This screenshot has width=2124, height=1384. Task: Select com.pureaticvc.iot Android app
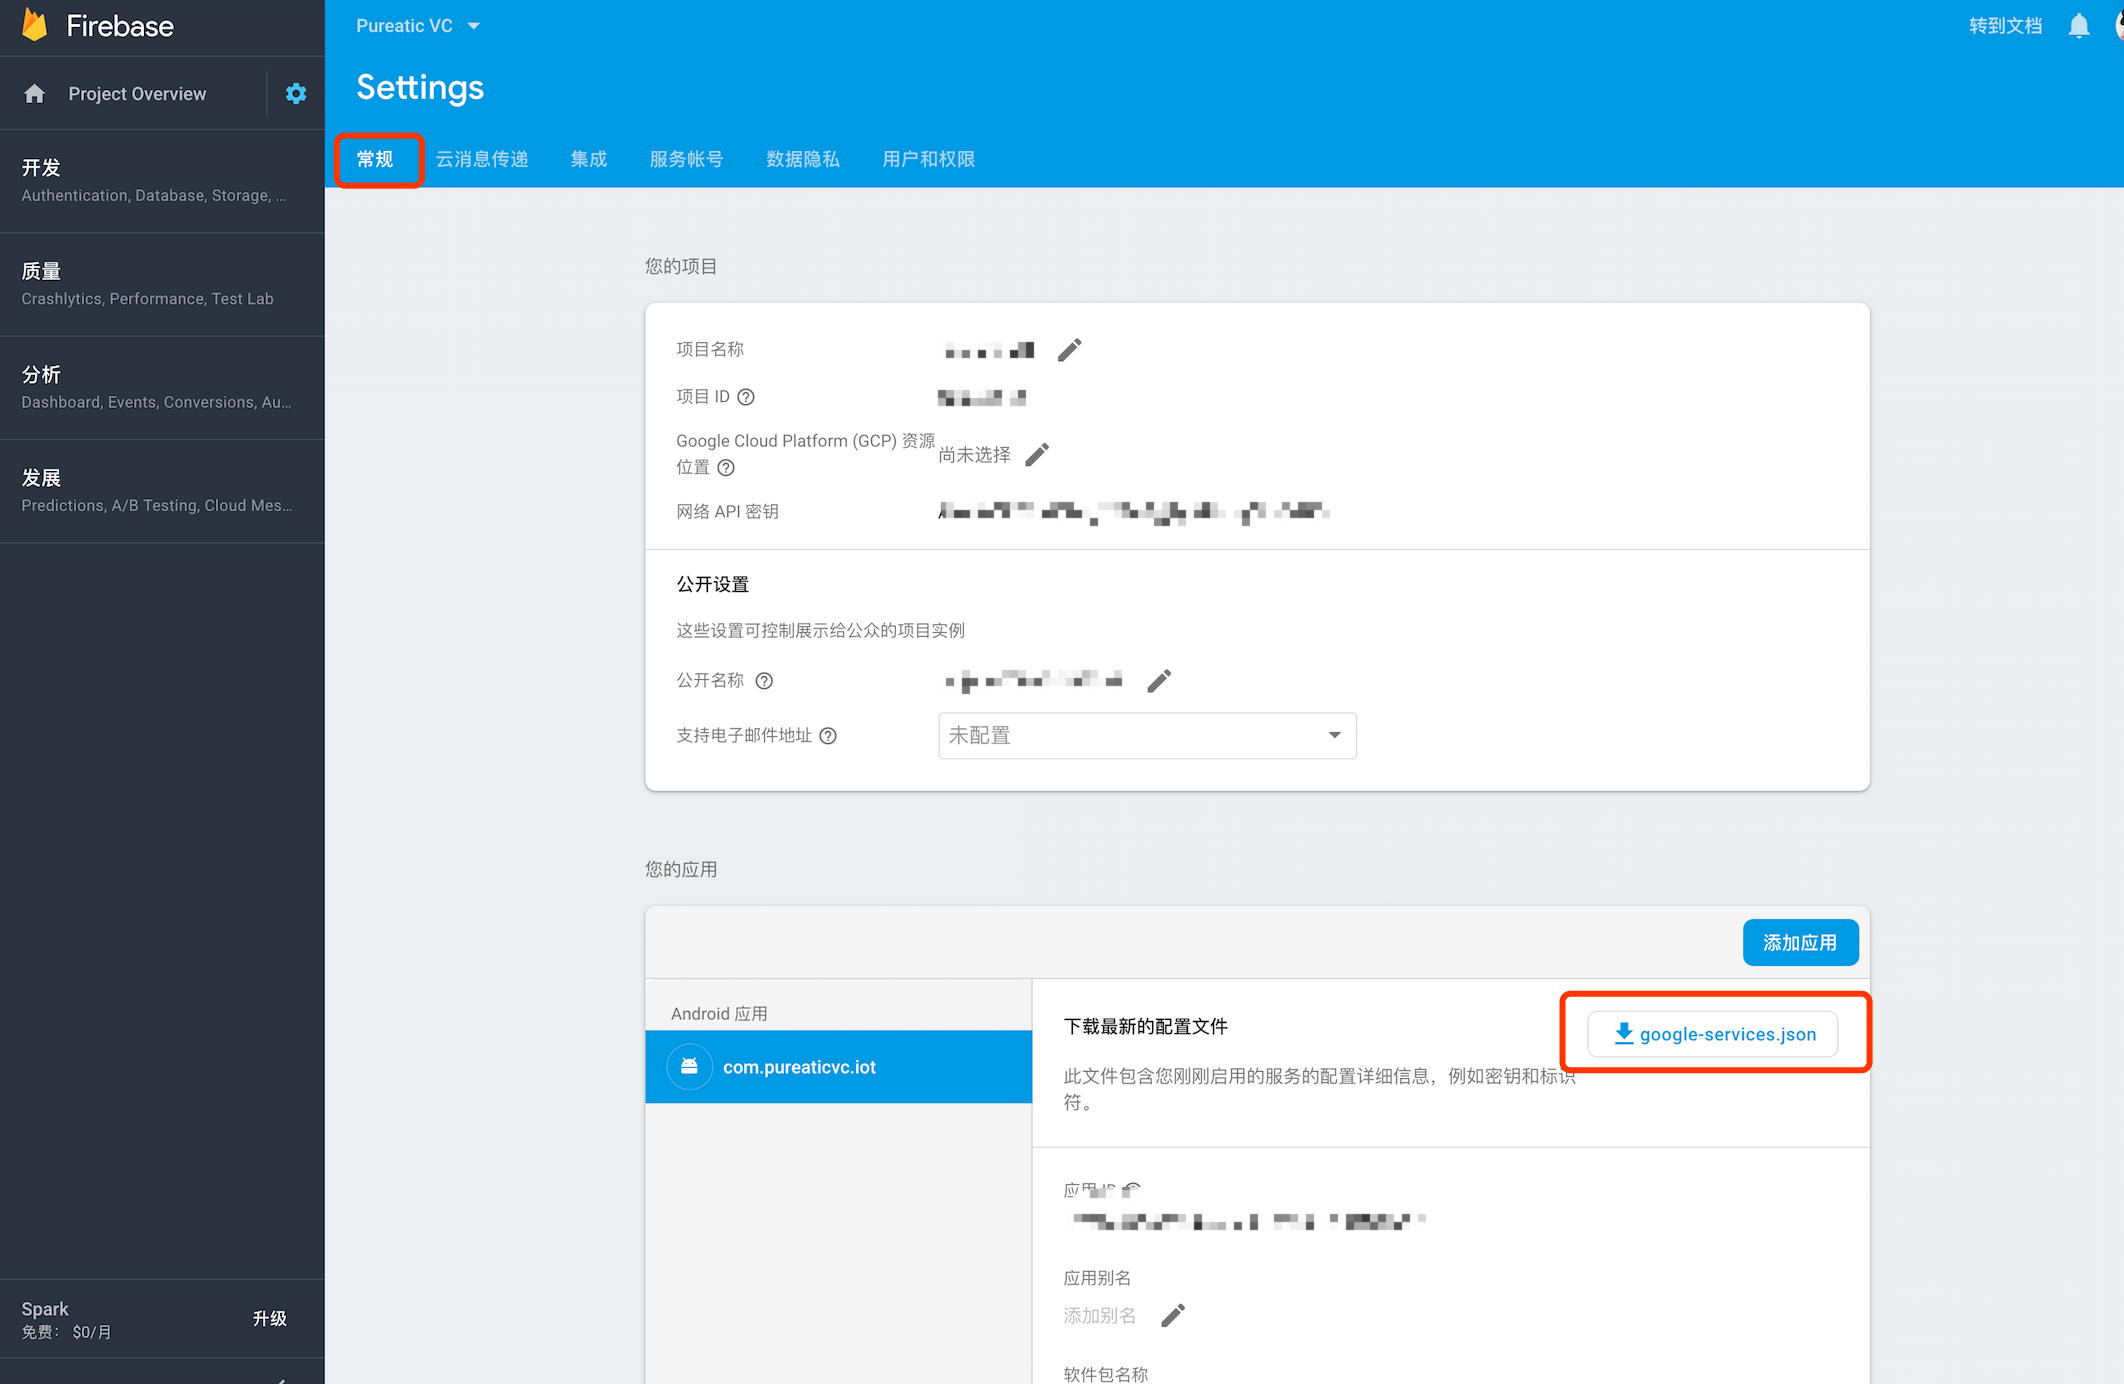pyautogui.click(x=839, y=1067)
